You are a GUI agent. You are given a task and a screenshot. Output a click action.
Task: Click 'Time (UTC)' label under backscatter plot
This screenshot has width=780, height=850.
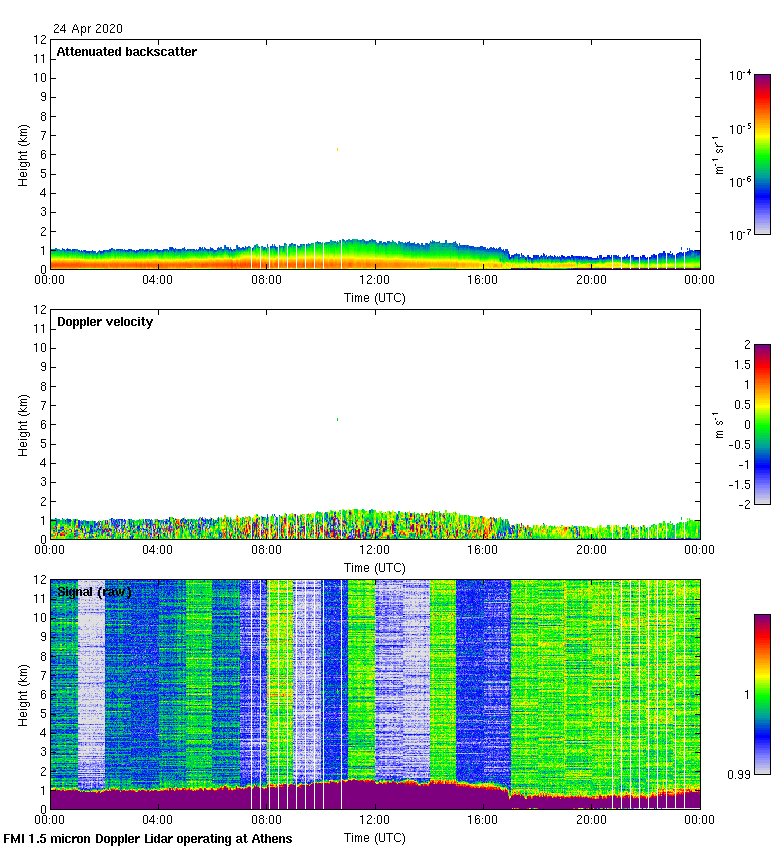[375, 297]
